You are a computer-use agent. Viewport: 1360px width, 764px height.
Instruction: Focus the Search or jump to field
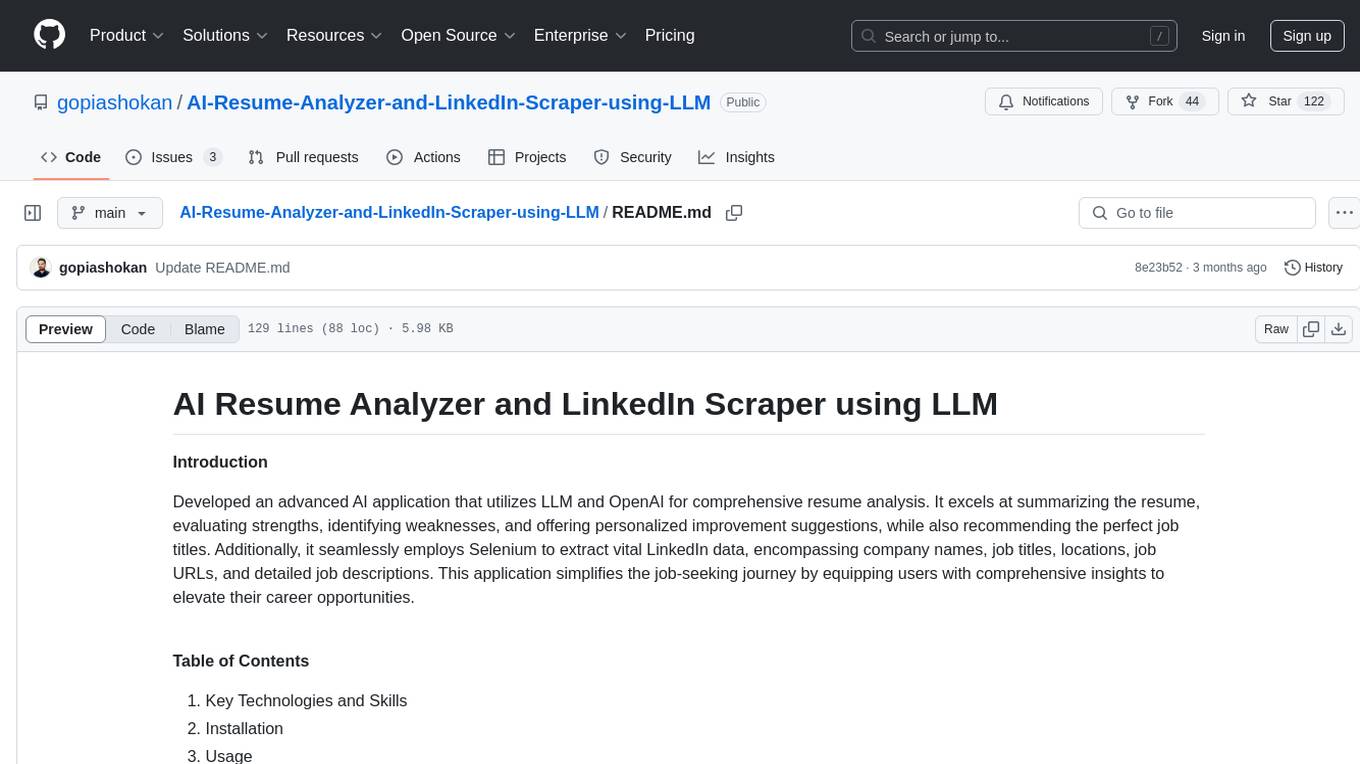point(1016,36)
